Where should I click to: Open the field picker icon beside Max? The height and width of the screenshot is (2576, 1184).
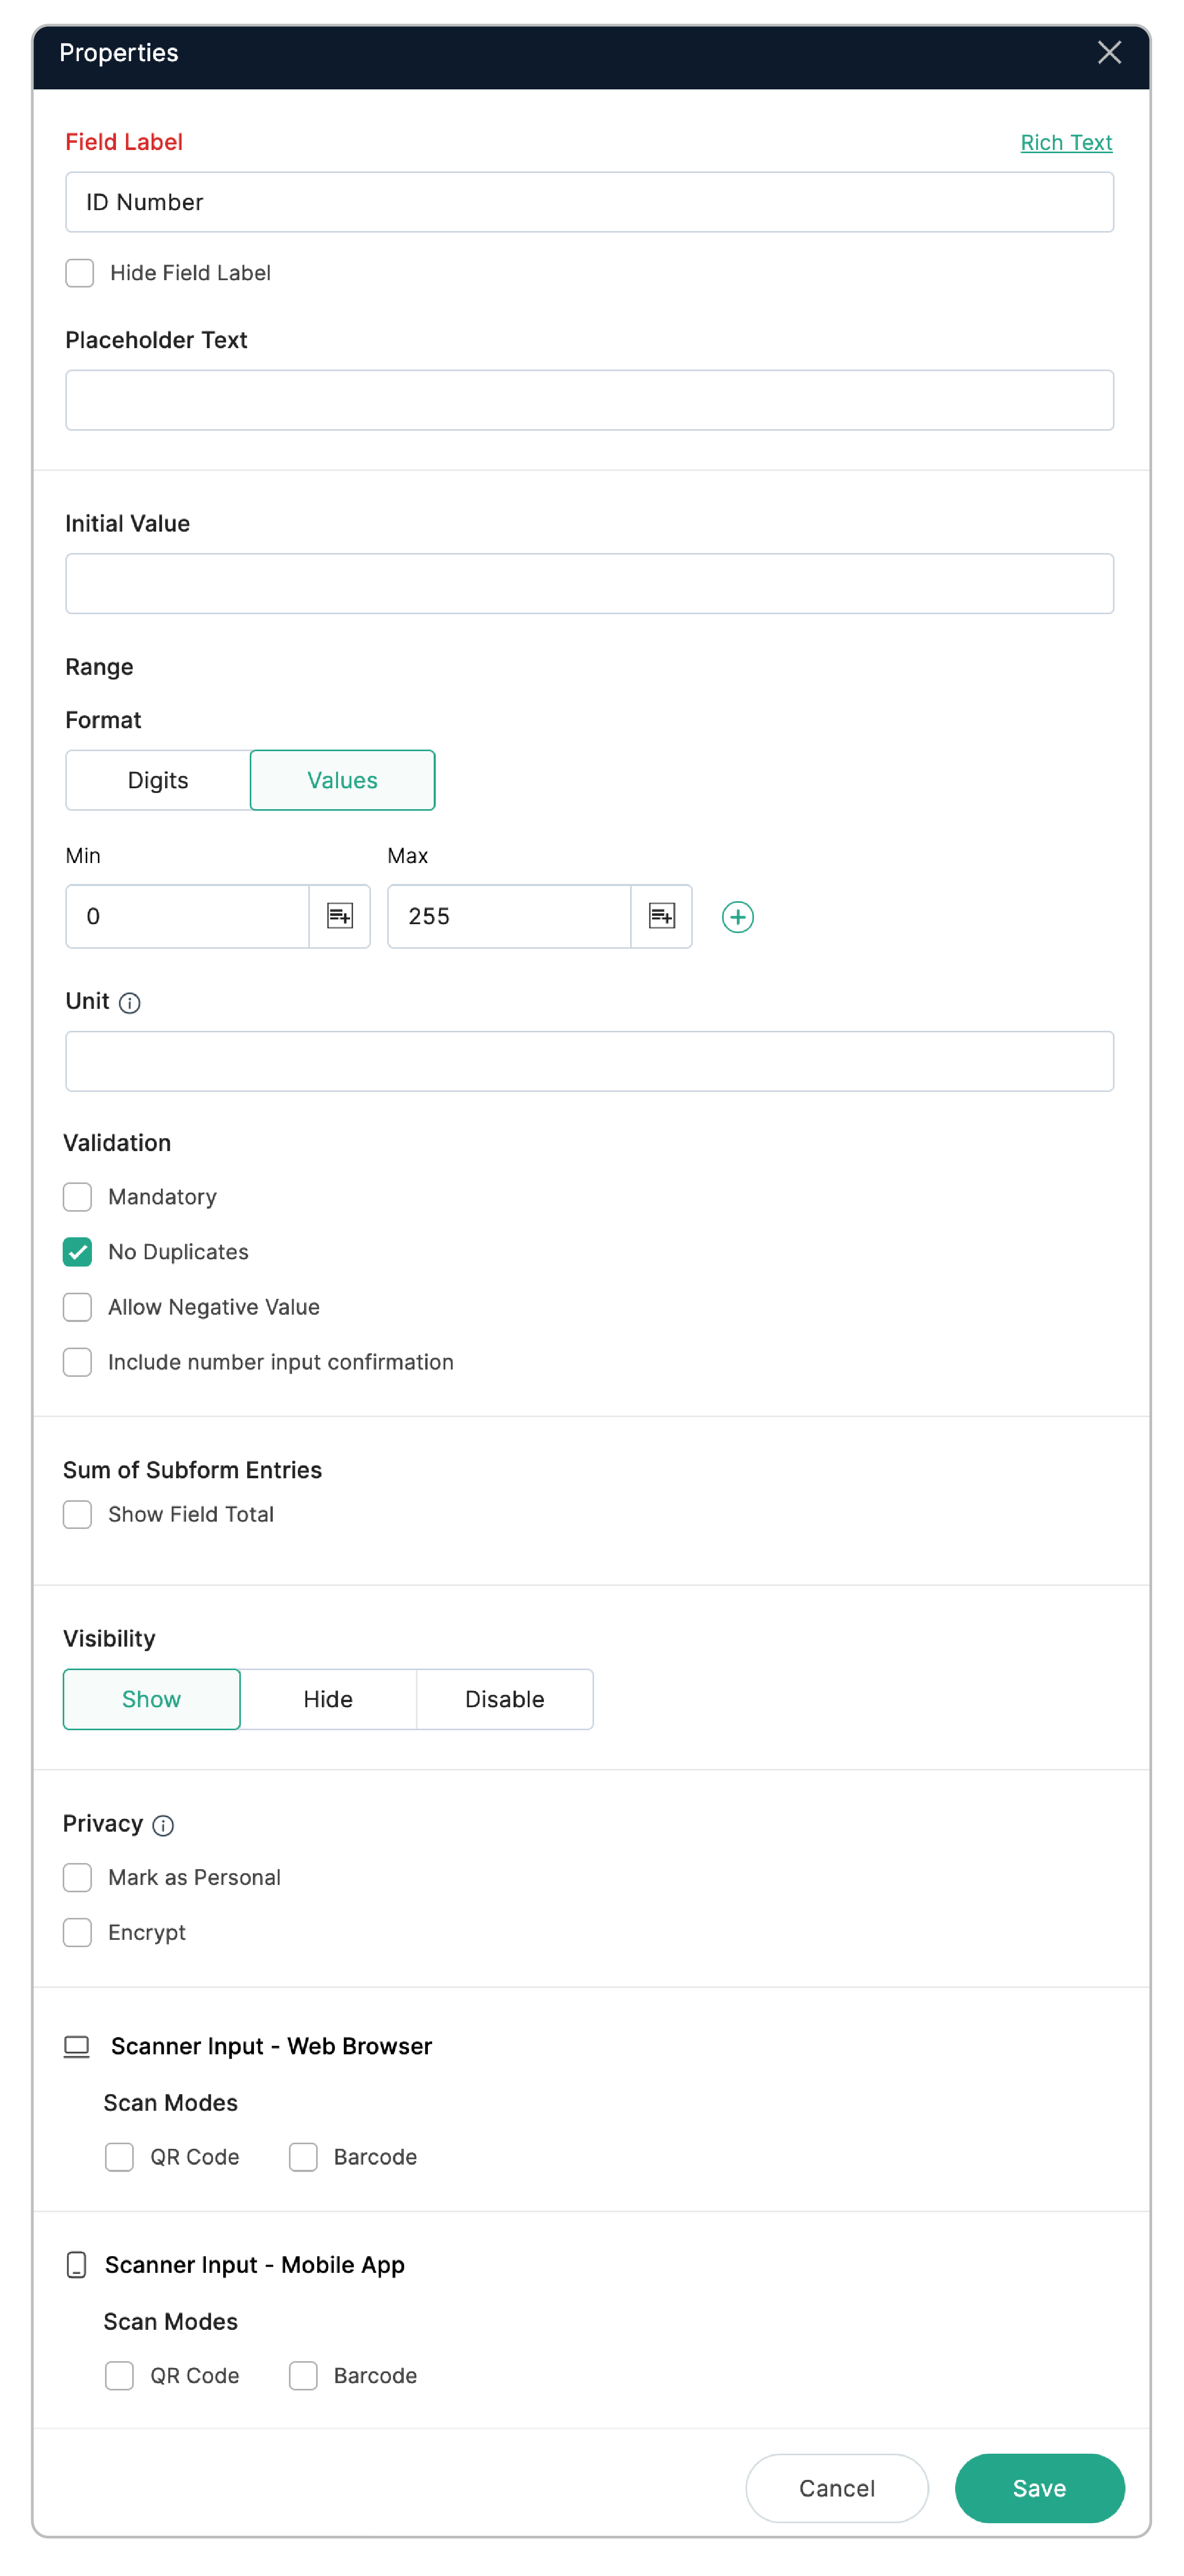coord(662,916)
